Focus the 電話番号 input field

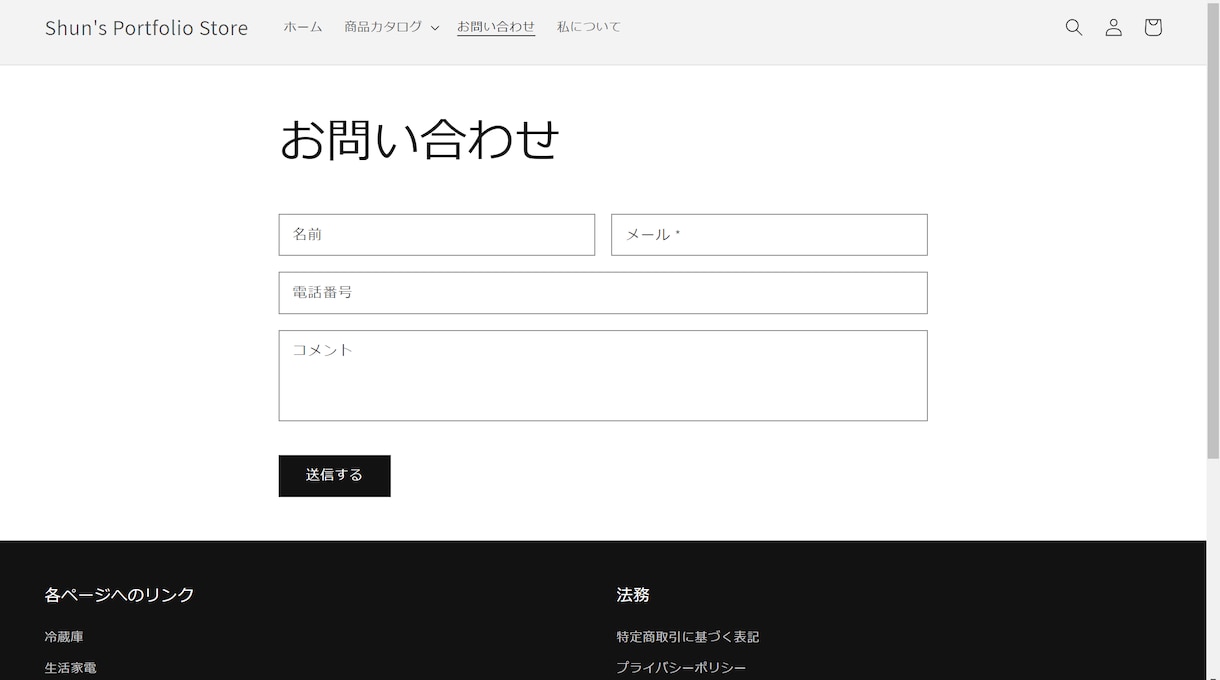pyautogui.click(x=603, y=292)
